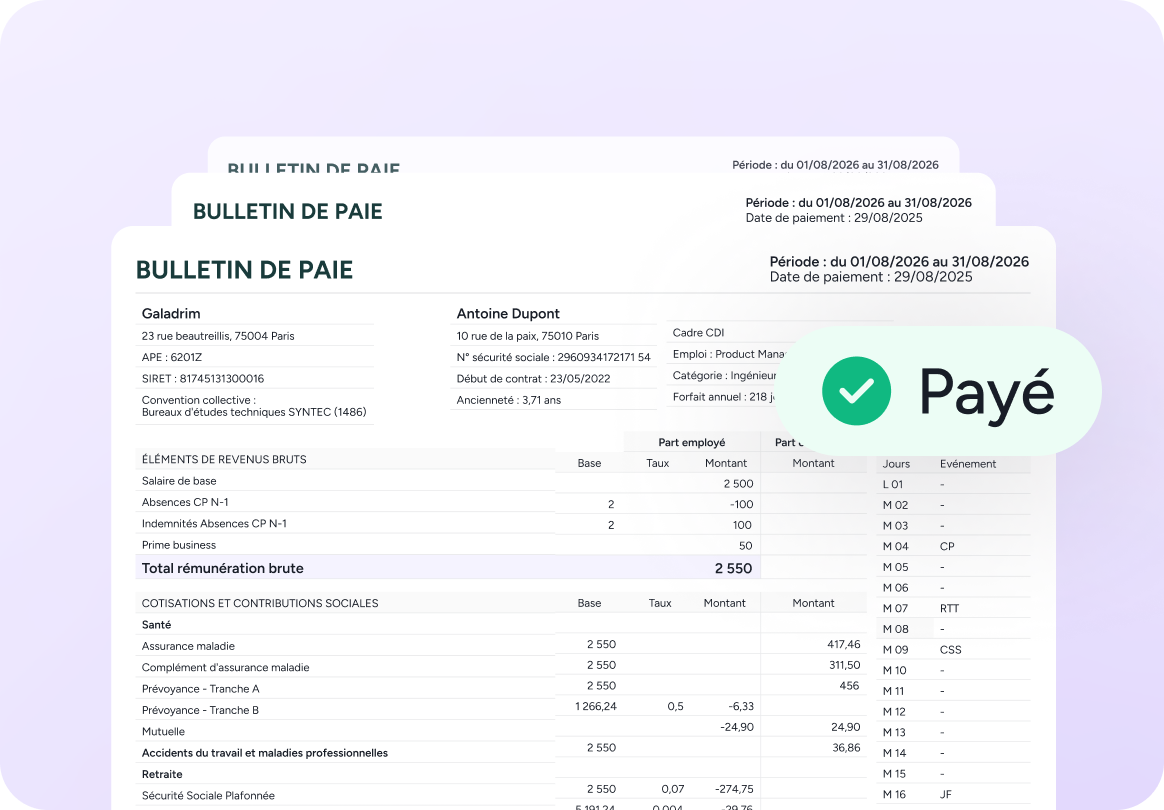Select the N° sécurité sociale field
Screen dimensions: 1164x810
[553, 357]
